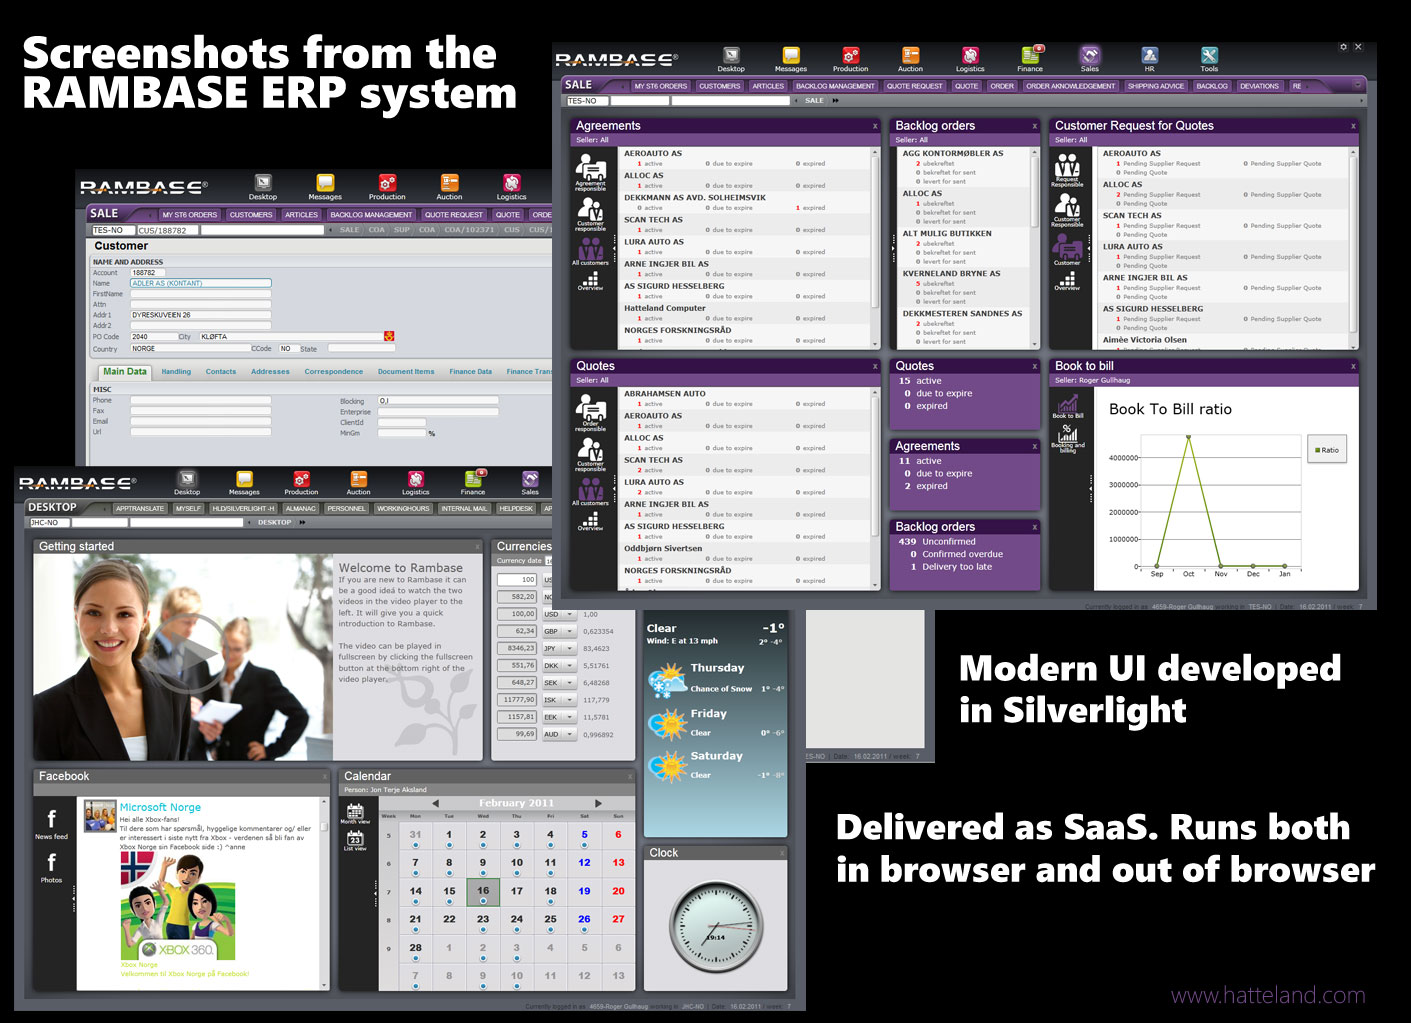Open the SEK currency dropdown
Screen dimensions: 1411x1023
[x=570, y=683]
